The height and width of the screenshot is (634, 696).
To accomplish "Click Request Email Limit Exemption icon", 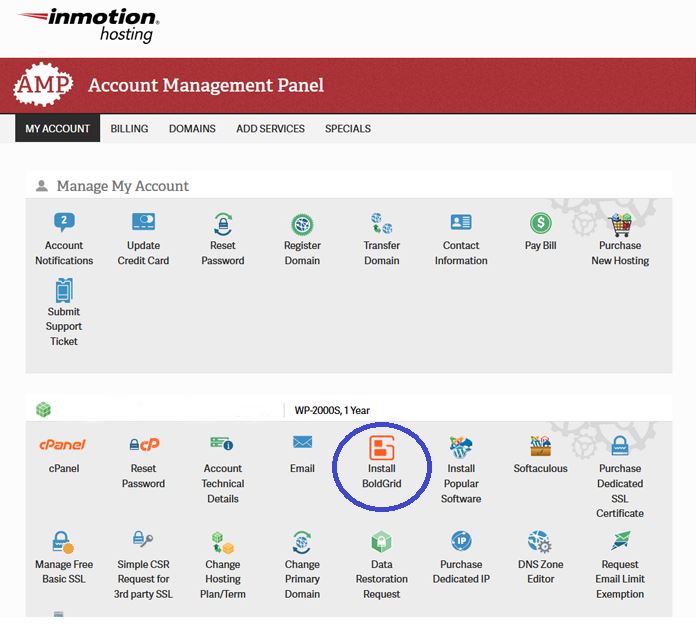I will click(621, 540).
